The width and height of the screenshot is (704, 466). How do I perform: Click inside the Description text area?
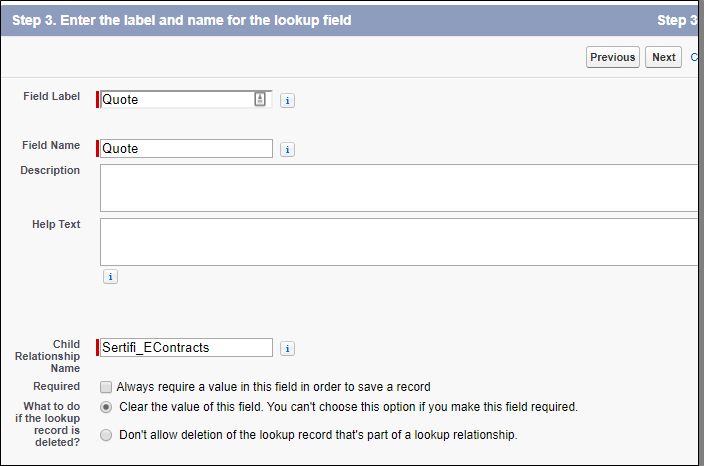(399, 188)
